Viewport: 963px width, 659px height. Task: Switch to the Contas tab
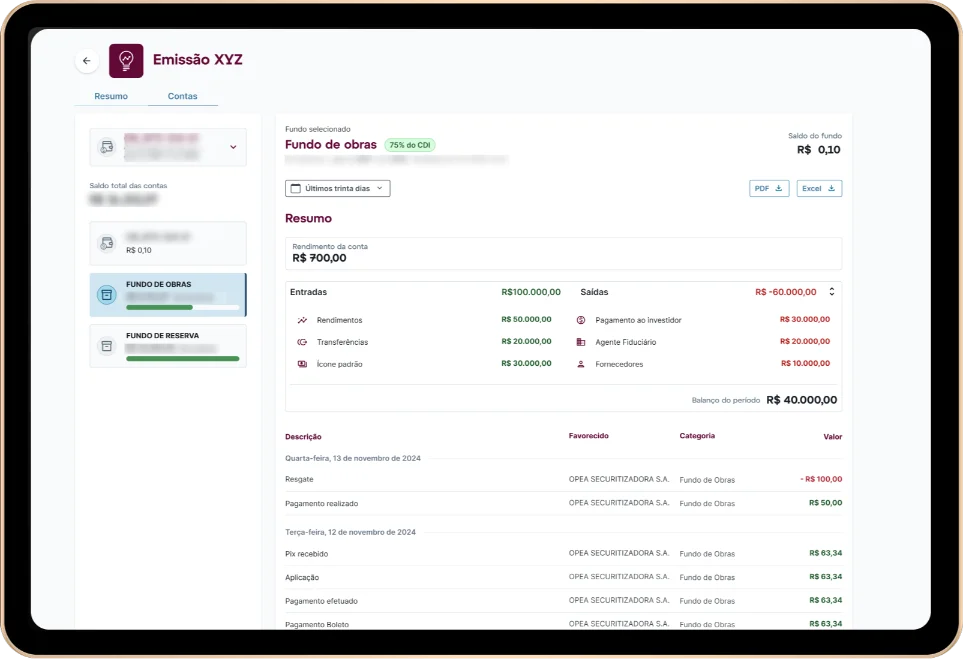tap(182, 96)
